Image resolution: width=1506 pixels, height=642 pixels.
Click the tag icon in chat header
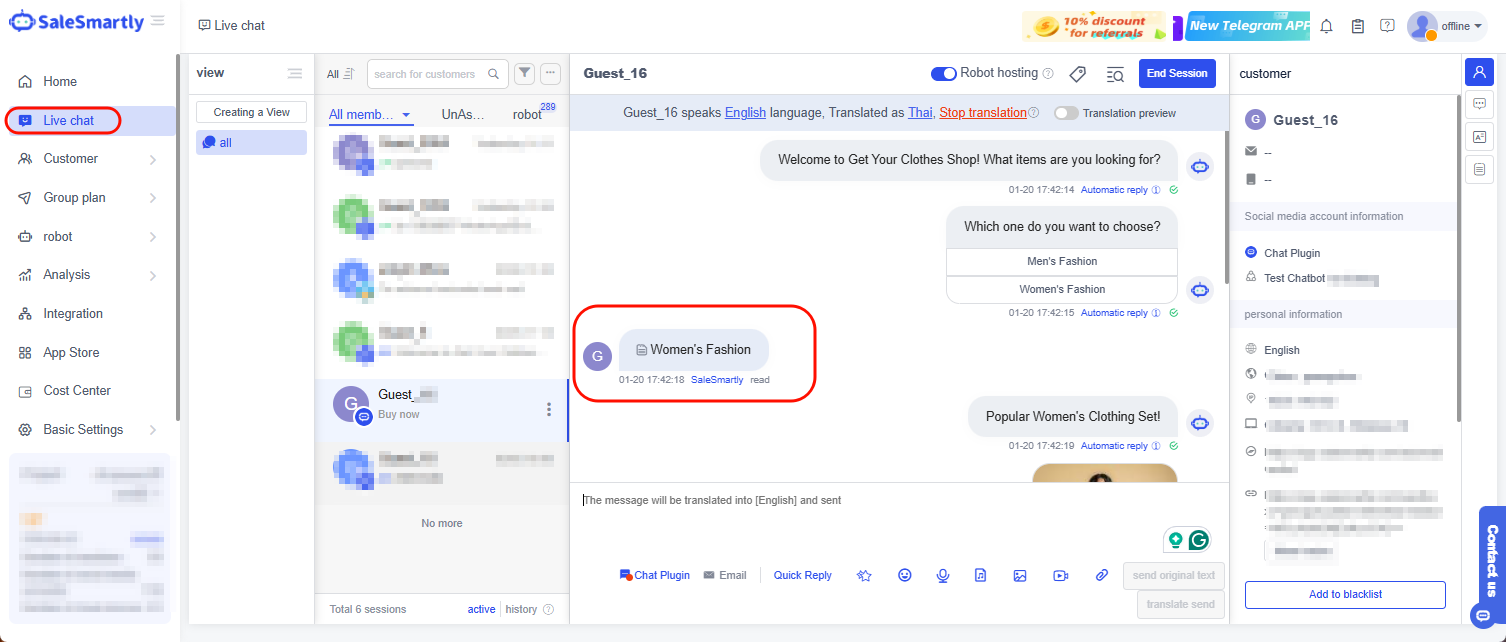click(x=1077, y=74)
